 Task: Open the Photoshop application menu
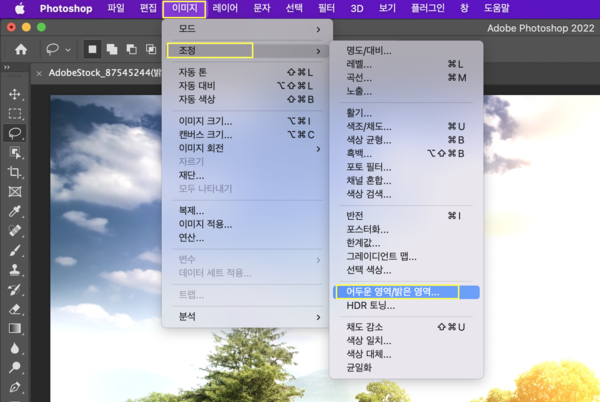click(x=66, y=8)
